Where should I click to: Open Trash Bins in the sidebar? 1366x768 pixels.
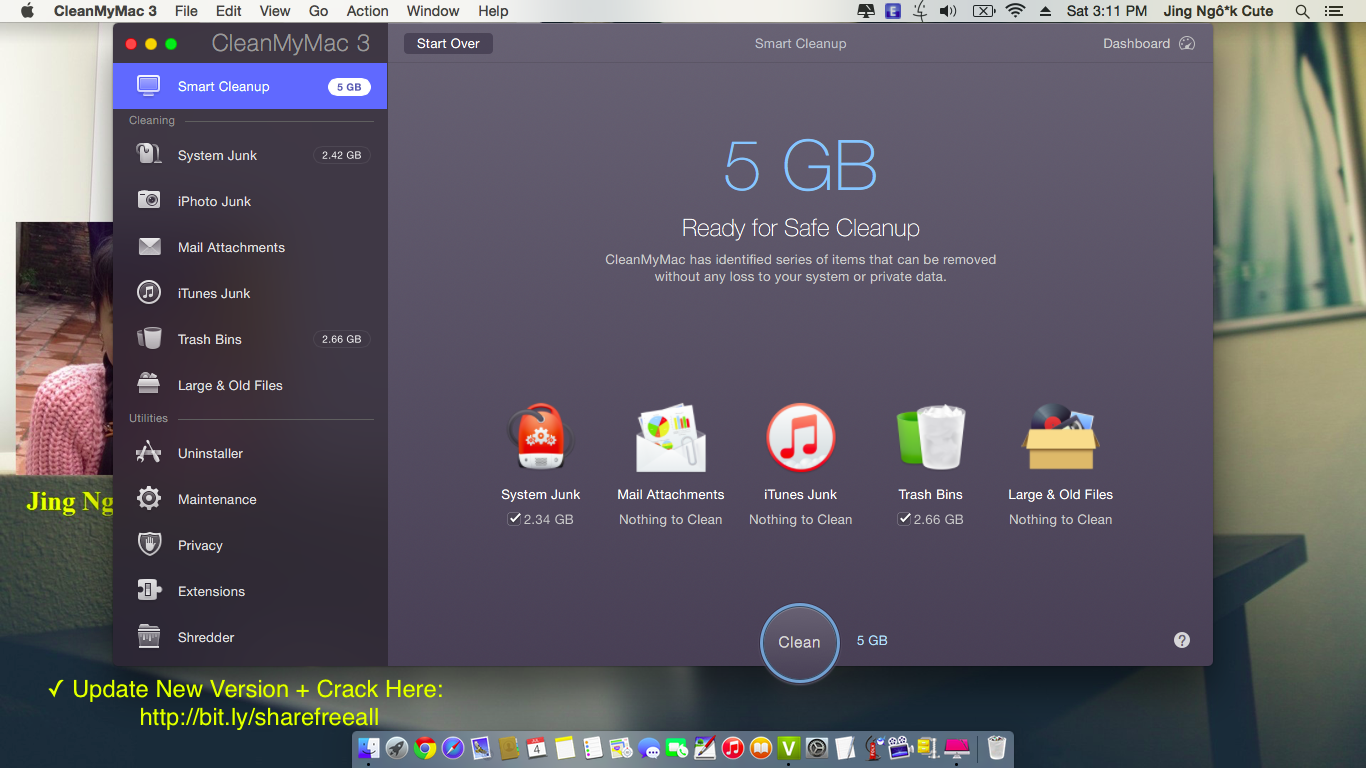point(250,339)
